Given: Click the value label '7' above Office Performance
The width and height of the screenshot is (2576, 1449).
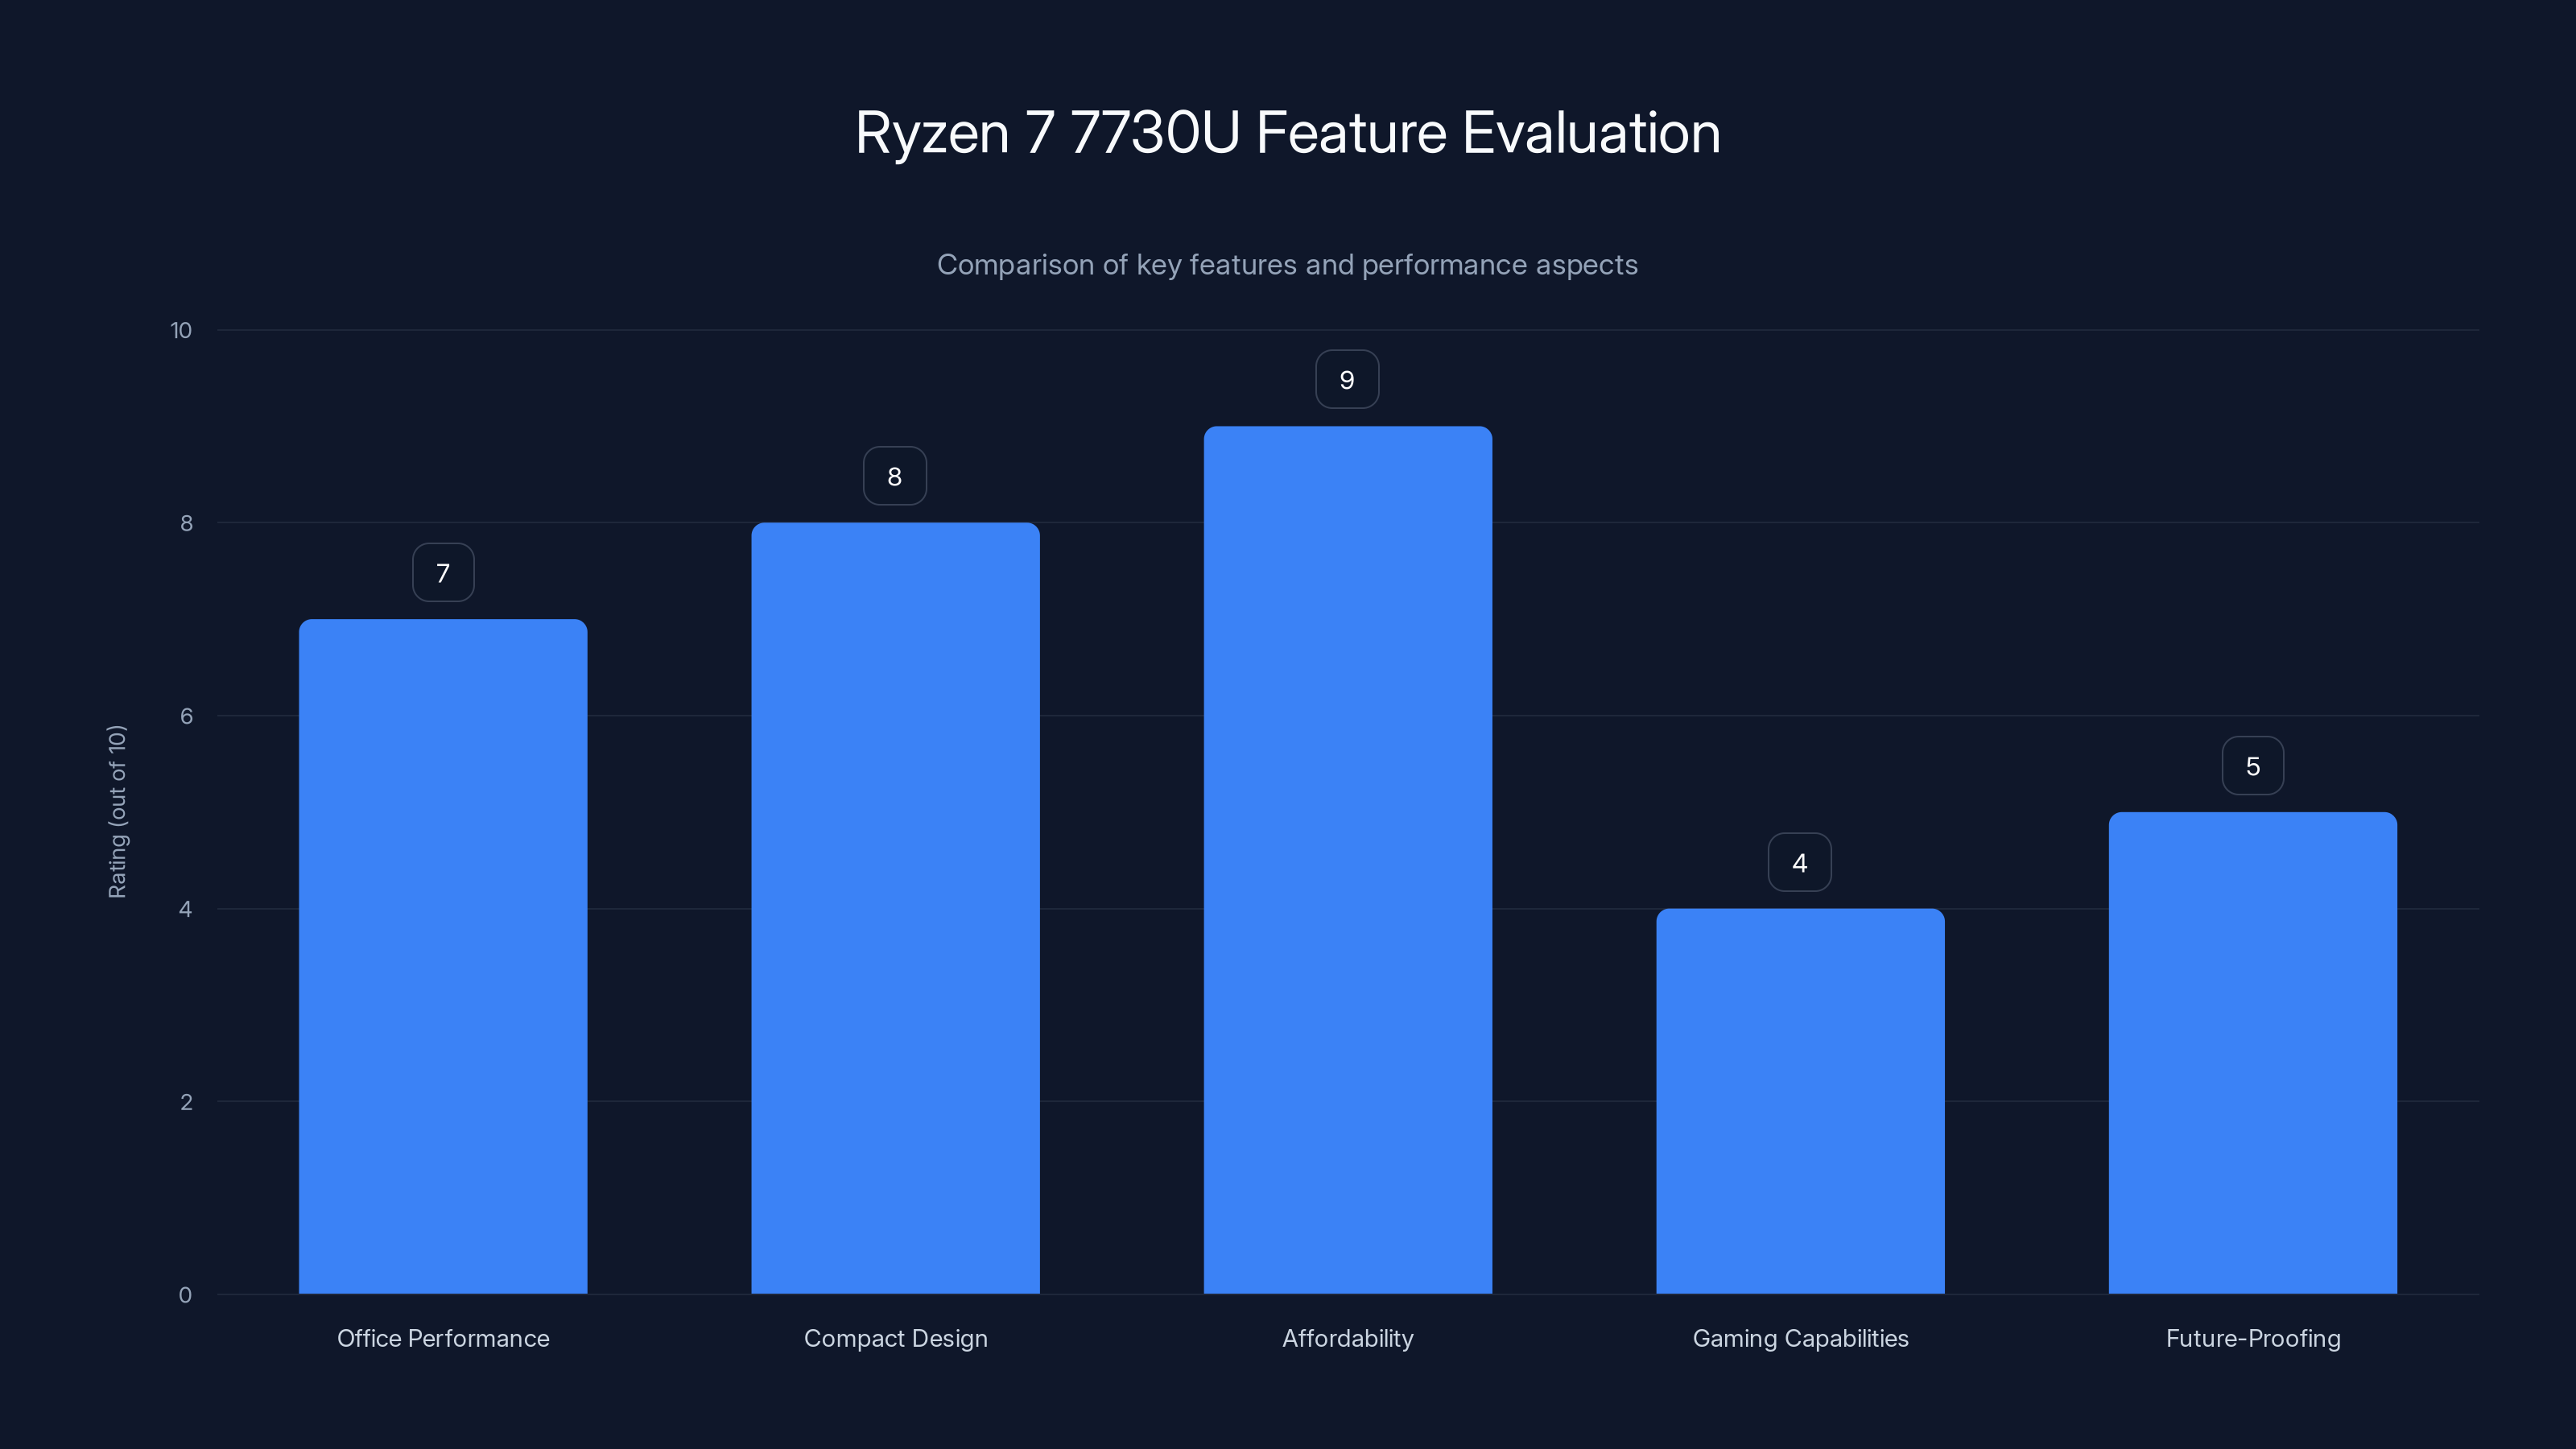Looking at the screenshot, I should coord(443,573).
